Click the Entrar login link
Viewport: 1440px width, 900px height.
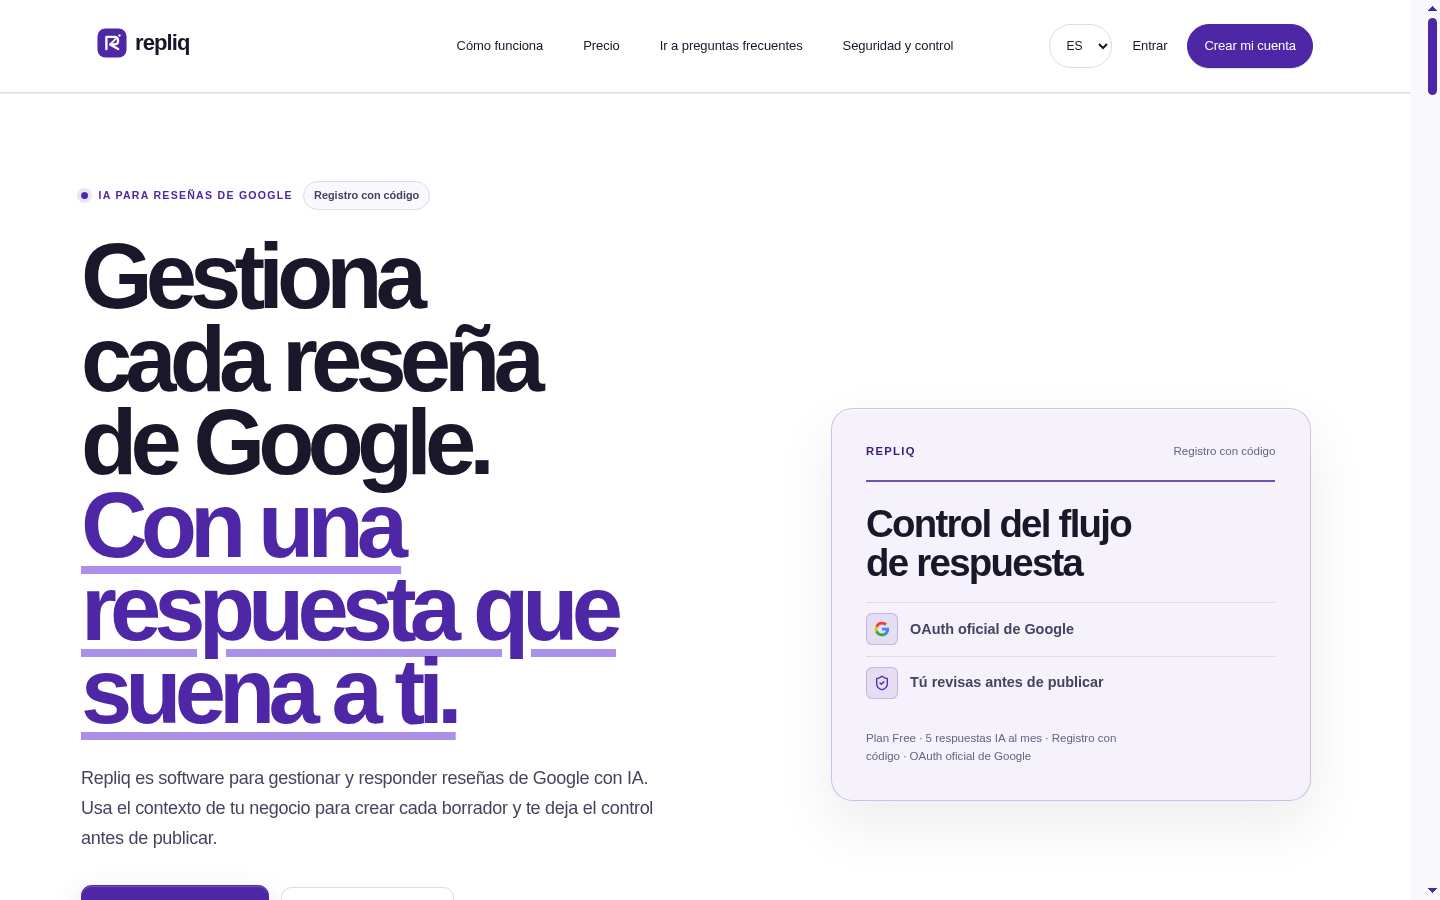1150,46
